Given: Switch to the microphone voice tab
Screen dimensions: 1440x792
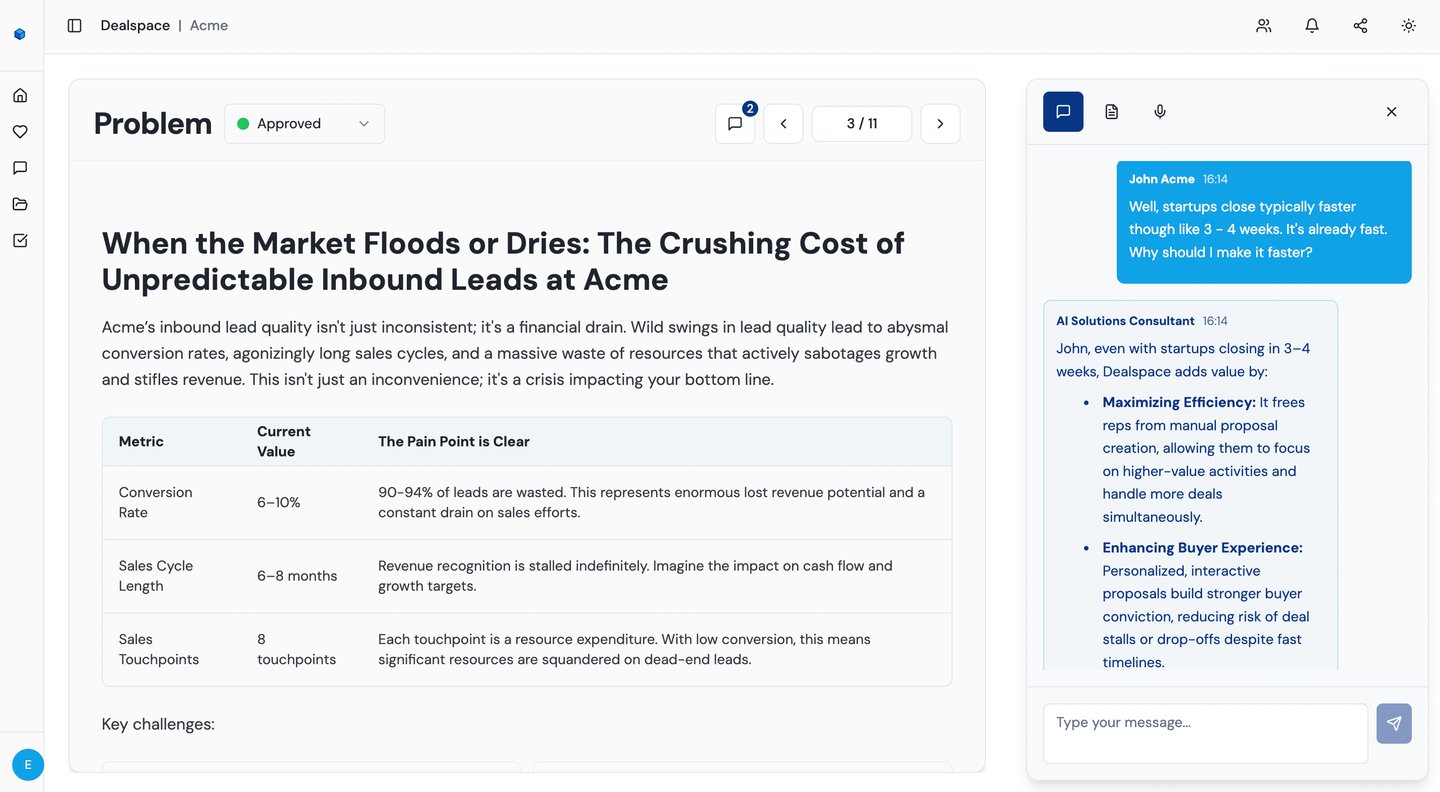Looking at the screenshot, I should [x=1160, y=112].
